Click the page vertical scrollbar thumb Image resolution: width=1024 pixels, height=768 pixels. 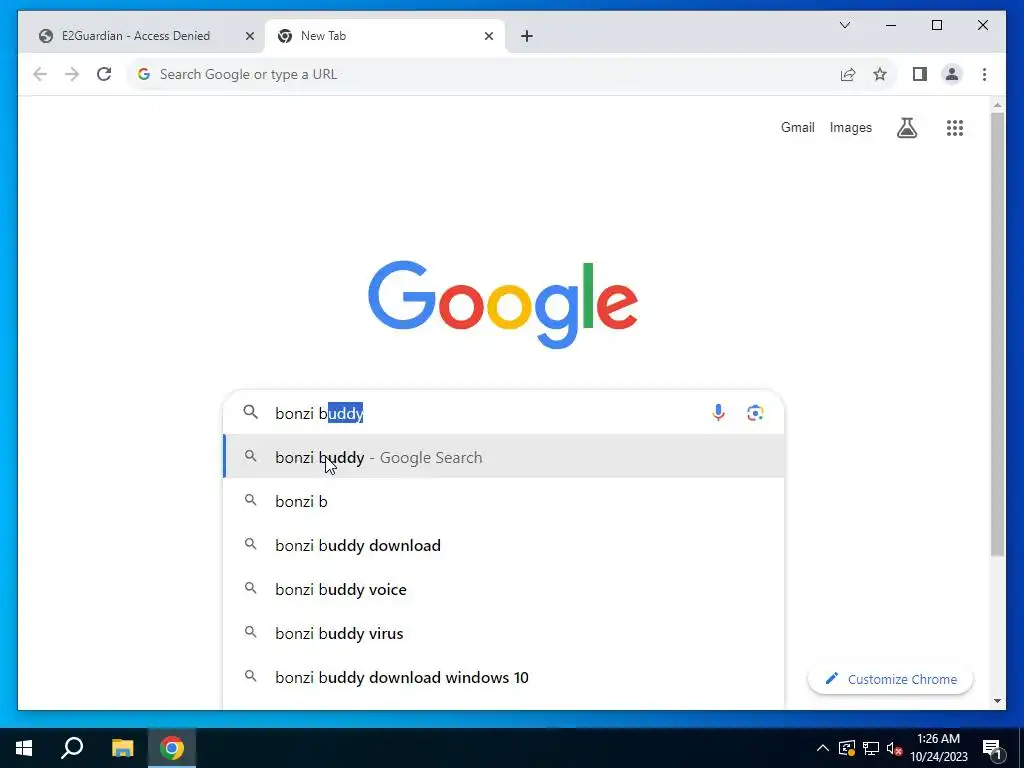point(997,334)
